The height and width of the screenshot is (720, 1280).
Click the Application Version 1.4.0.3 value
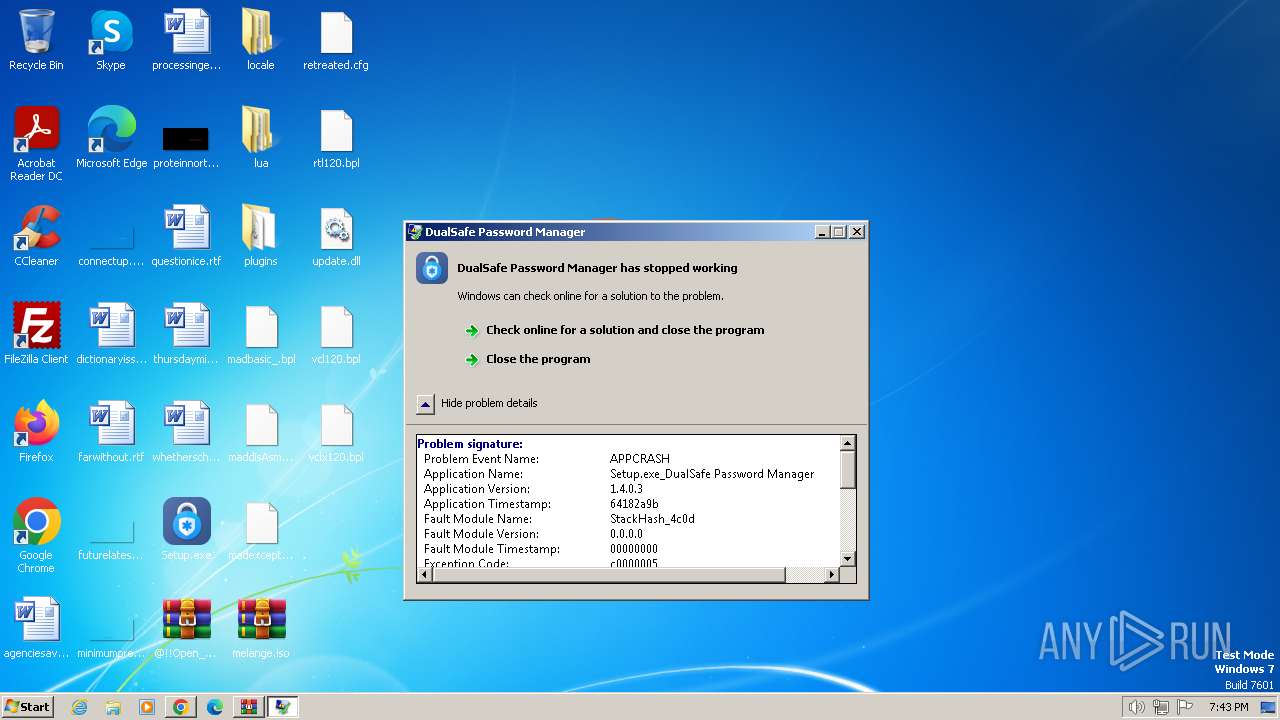point(626,489)
